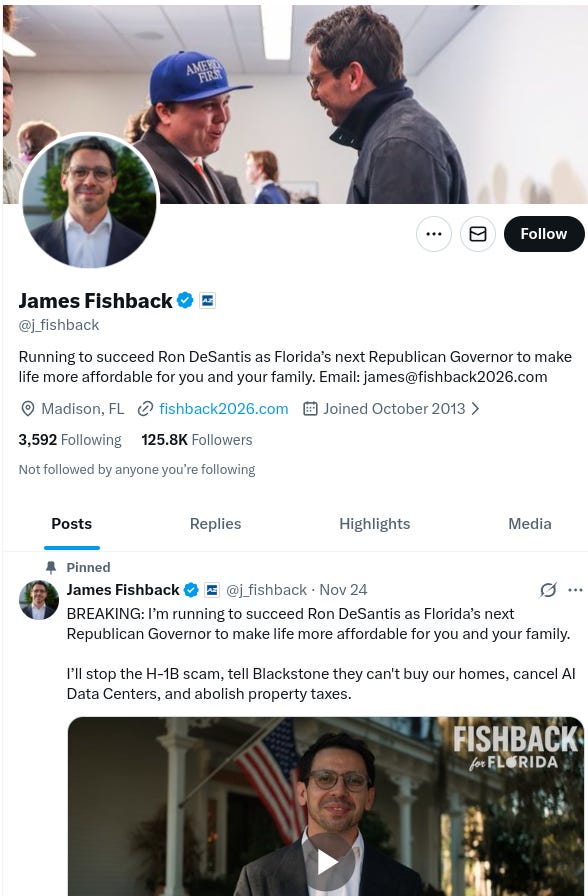588x896 pixels.
Task: Click the blue verified badge beside profile name
Action: click(185, 300)
